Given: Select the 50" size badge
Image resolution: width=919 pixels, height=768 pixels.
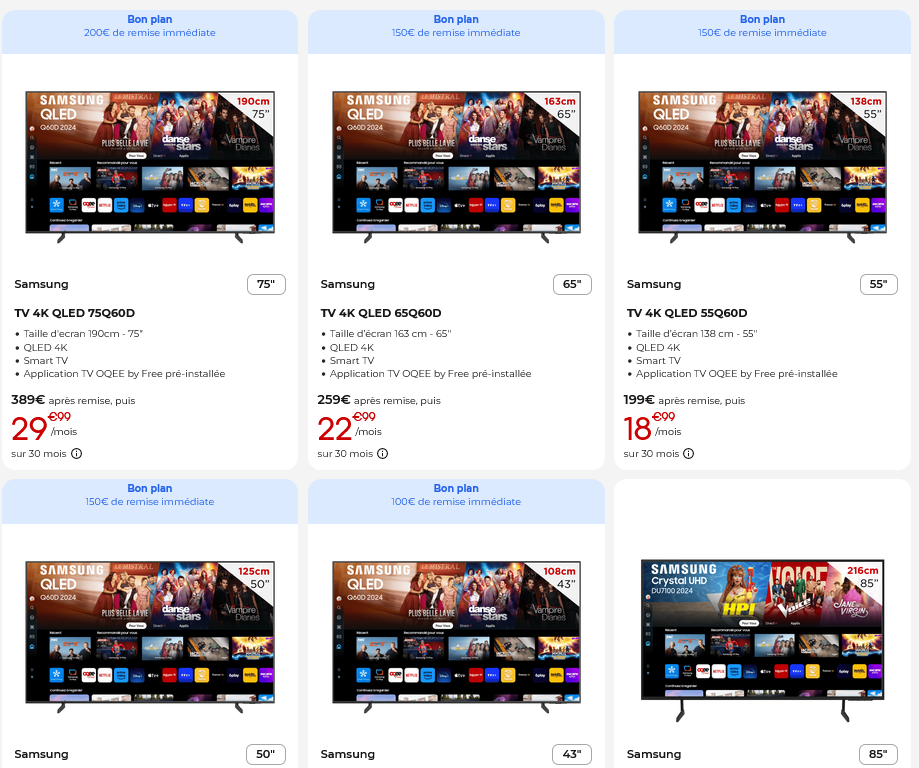Looking at the screenshot, I should [x=266, y=754].
